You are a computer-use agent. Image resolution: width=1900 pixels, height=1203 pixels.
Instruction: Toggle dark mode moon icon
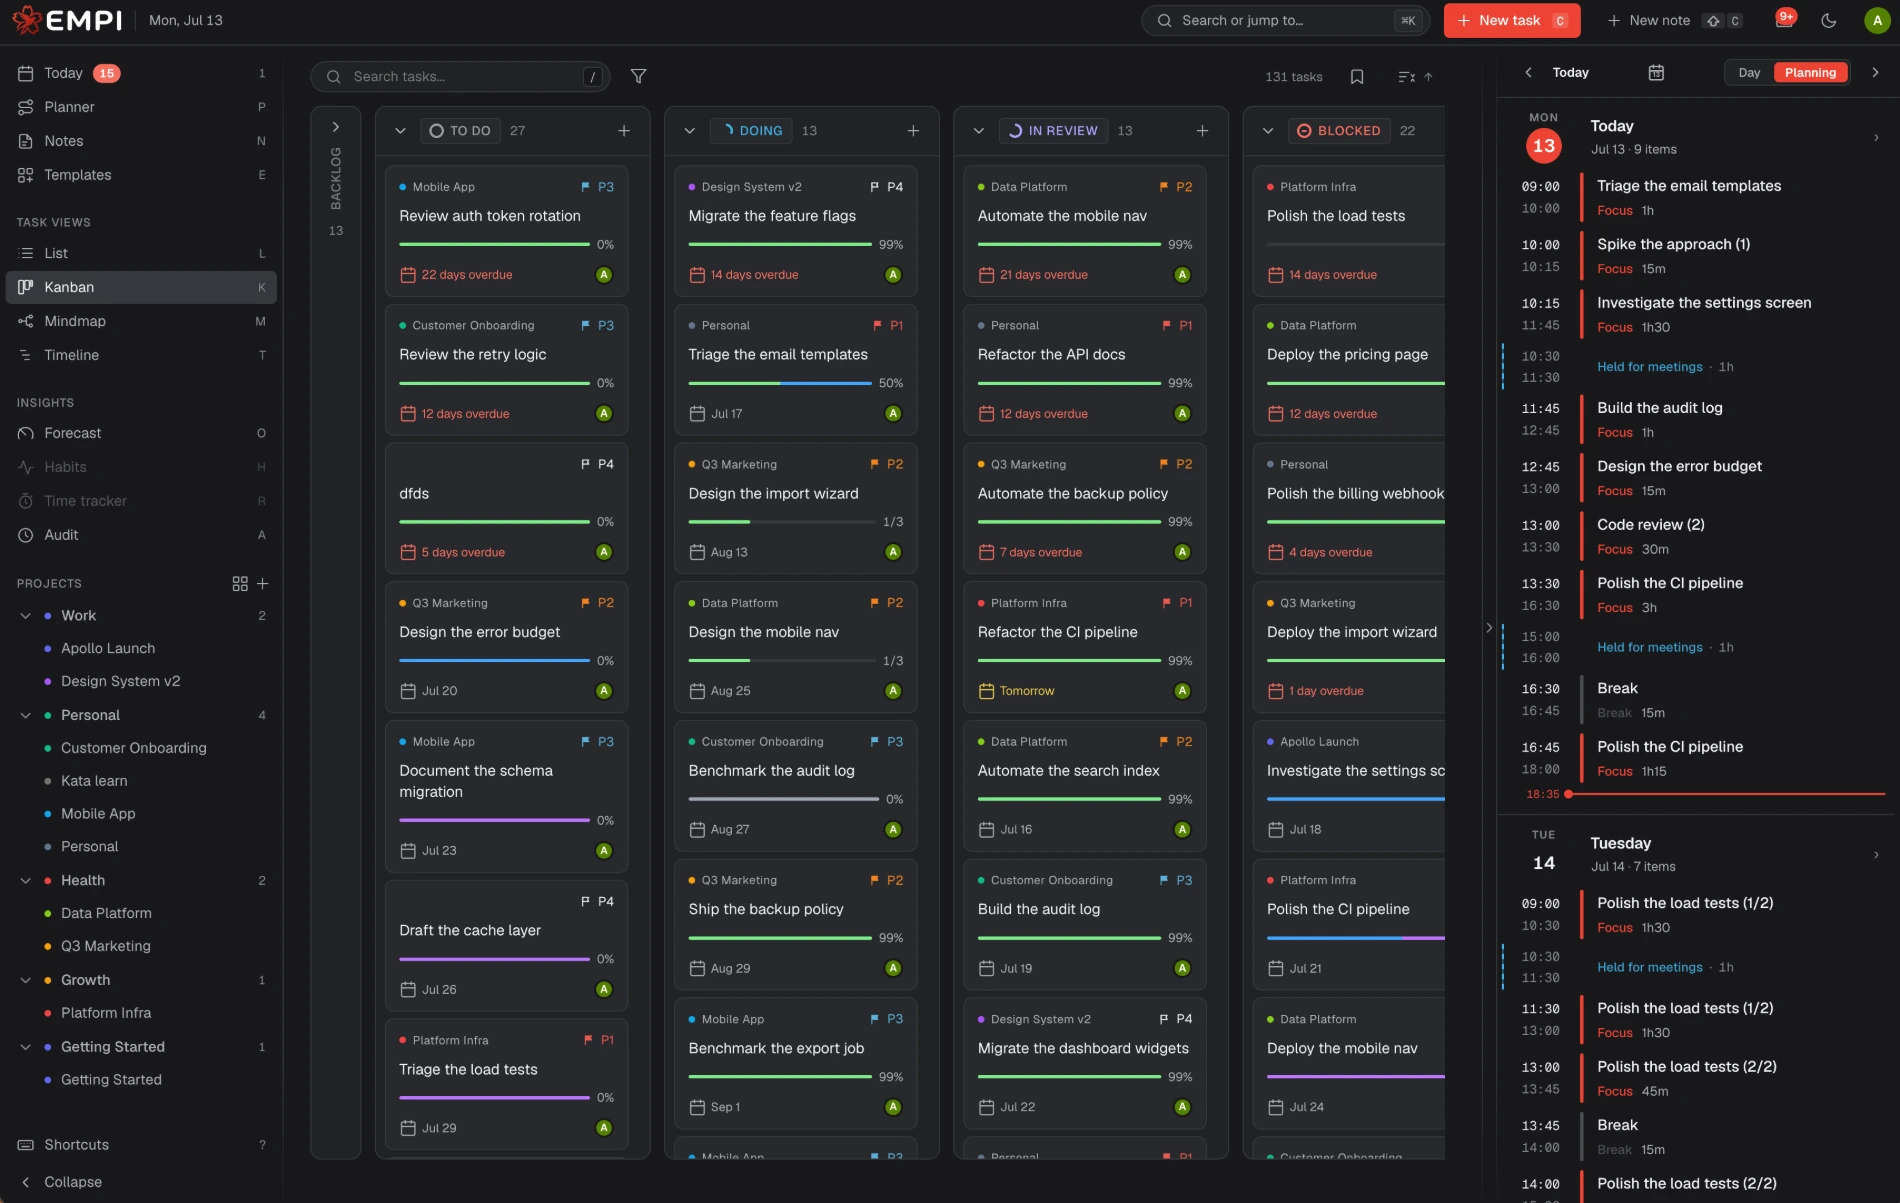coord(1829,20)
